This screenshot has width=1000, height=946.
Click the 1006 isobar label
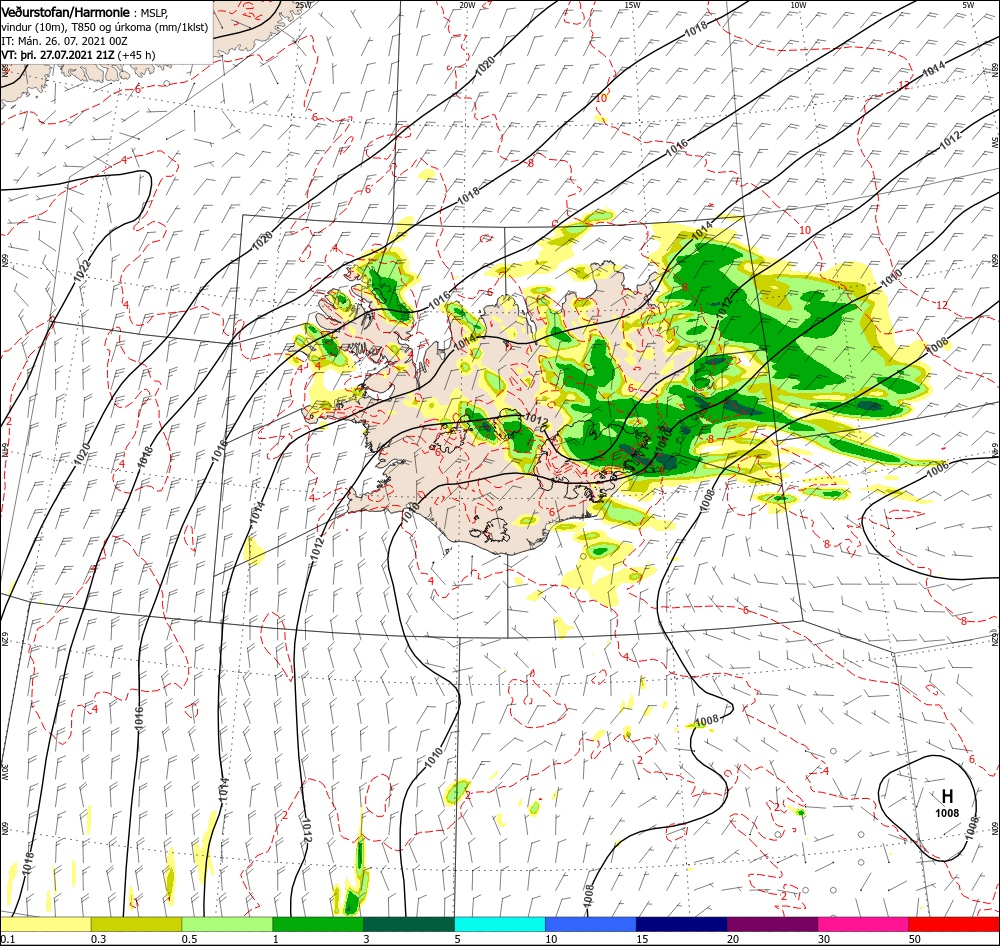click(937, 469)
